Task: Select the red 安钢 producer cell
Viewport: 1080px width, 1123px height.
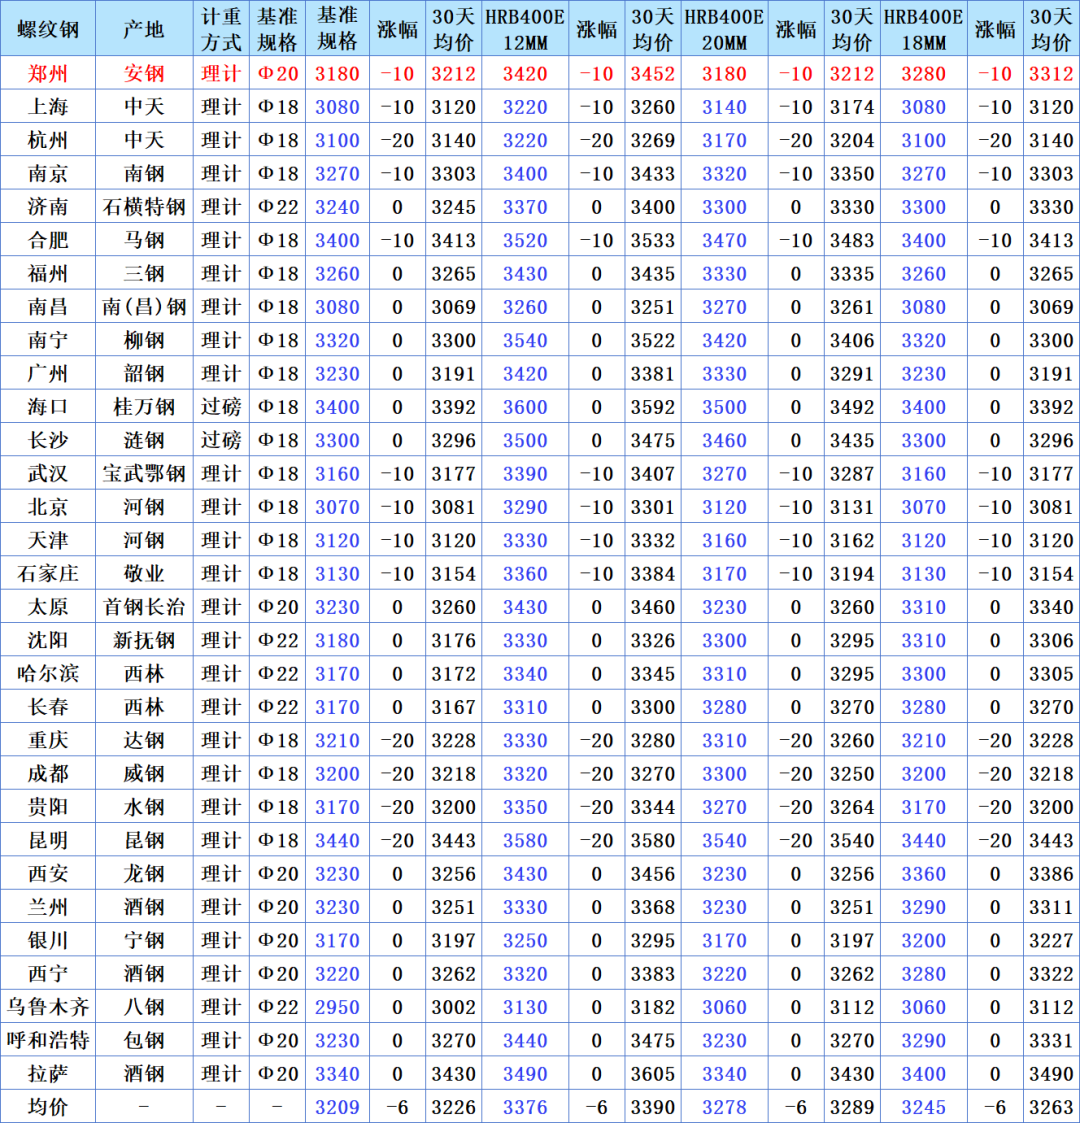Action: (144, 73)
